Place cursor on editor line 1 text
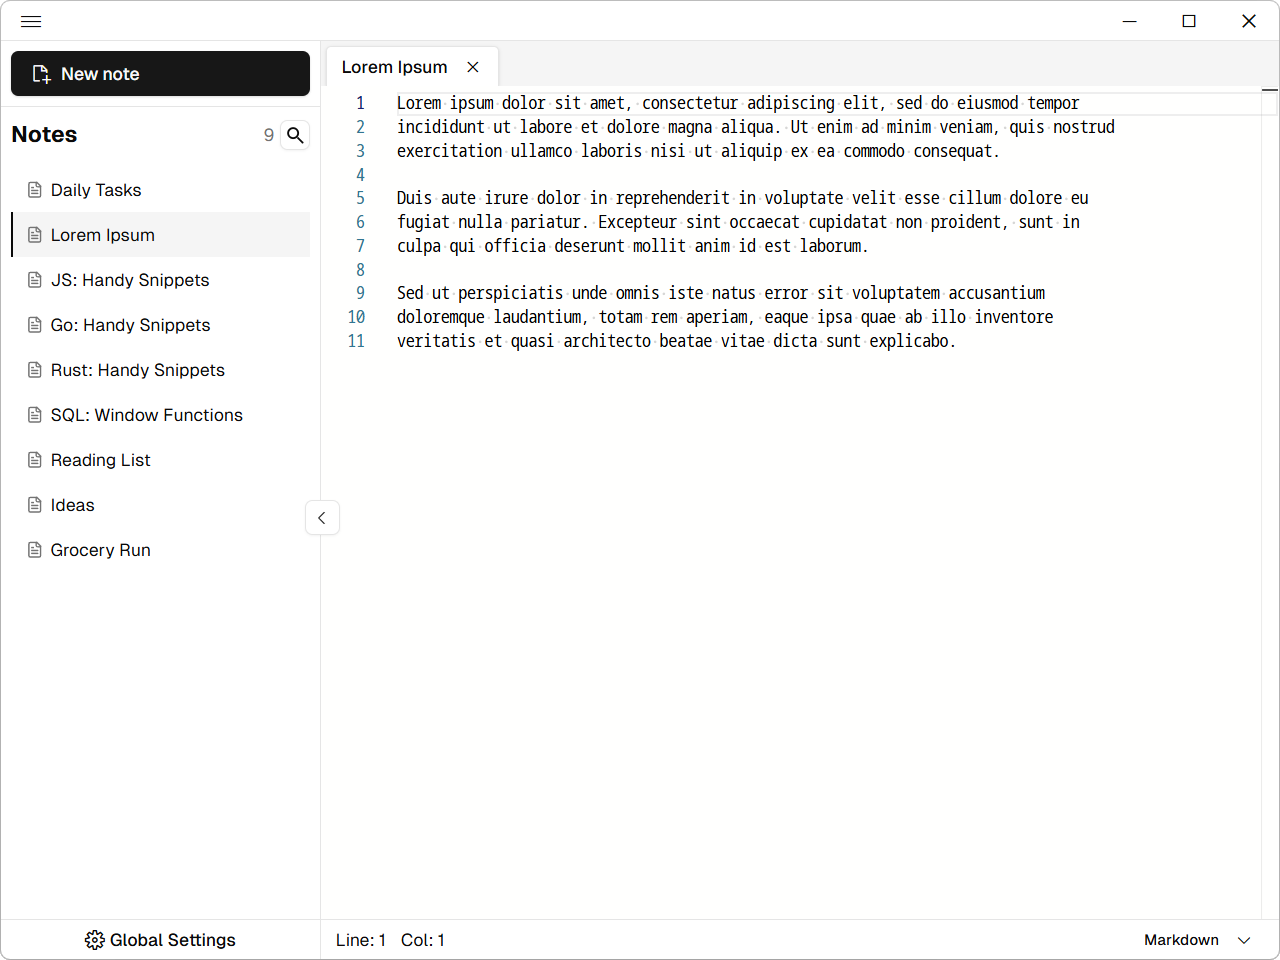Viewport: 1280px width, 960px height. coord(738,103)
